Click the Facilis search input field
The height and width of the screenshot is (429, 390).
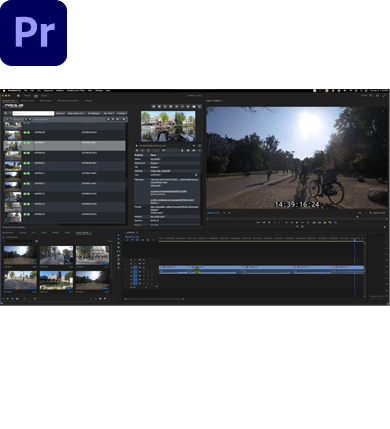(x=33, y=113)
